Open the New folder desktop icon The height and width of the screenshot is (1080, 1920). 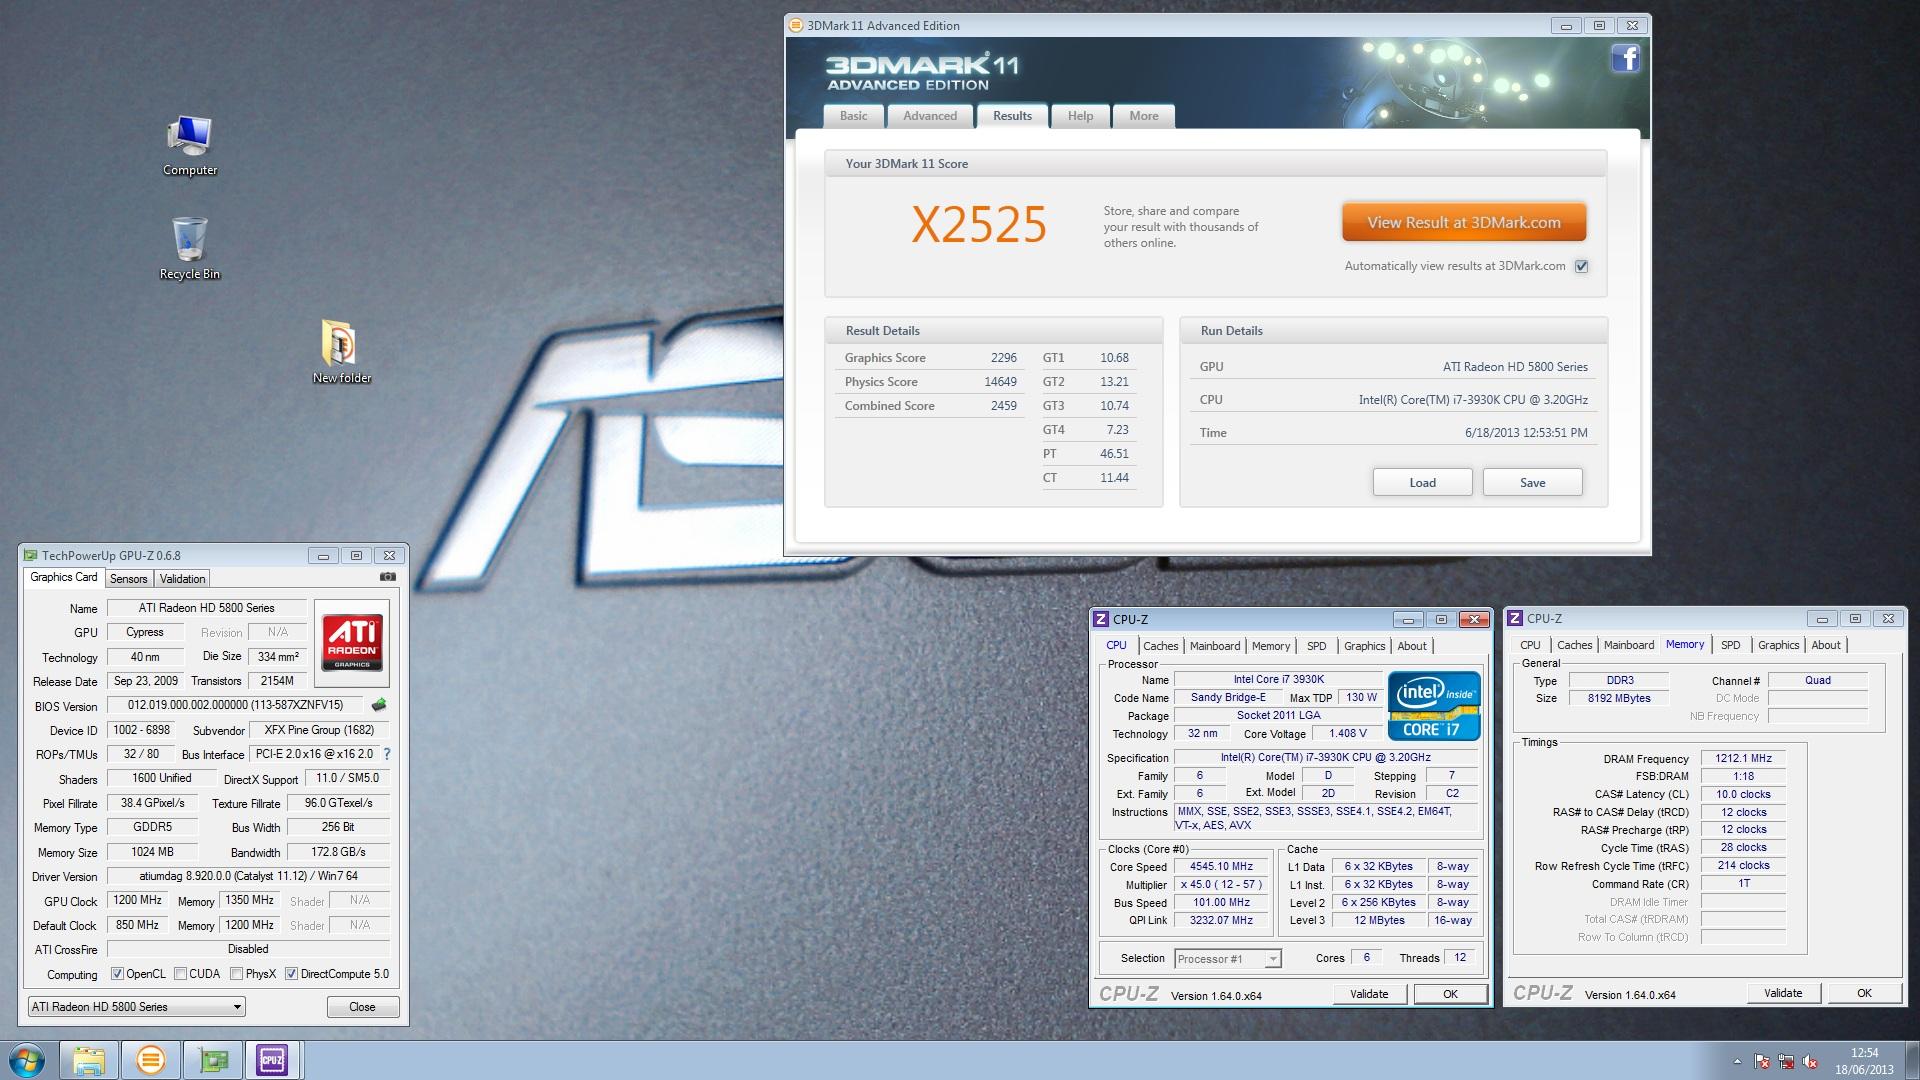tap(341, 352)
